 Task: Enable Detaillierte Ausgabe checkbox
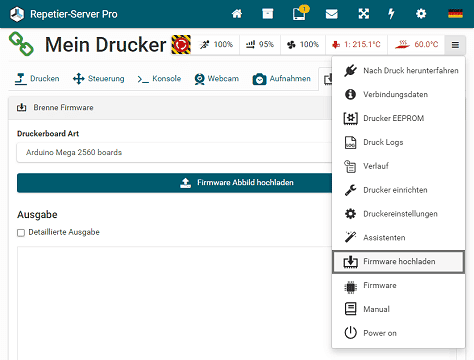21,233
